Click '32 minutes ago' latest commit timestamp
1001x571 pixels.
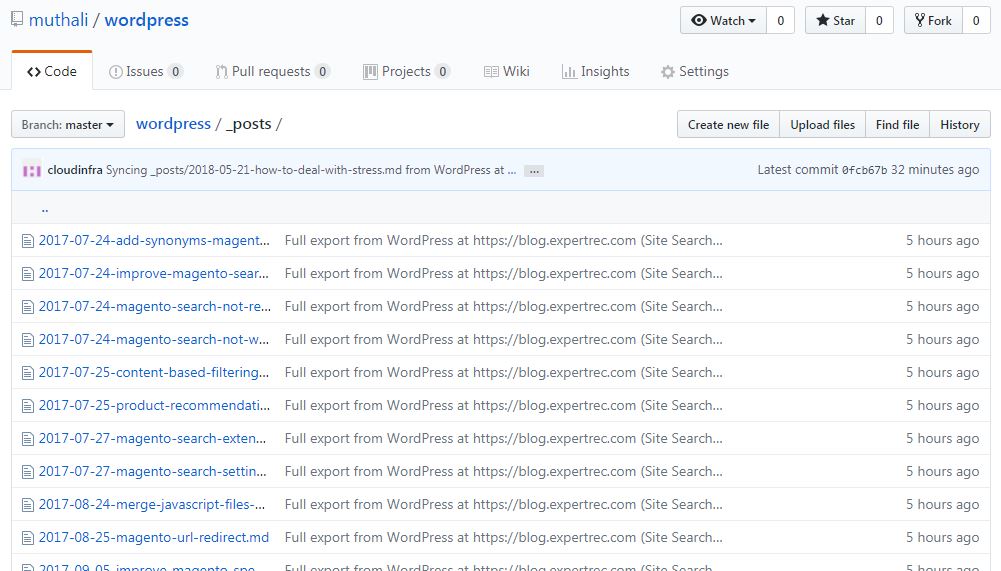[x=935, y=169]
